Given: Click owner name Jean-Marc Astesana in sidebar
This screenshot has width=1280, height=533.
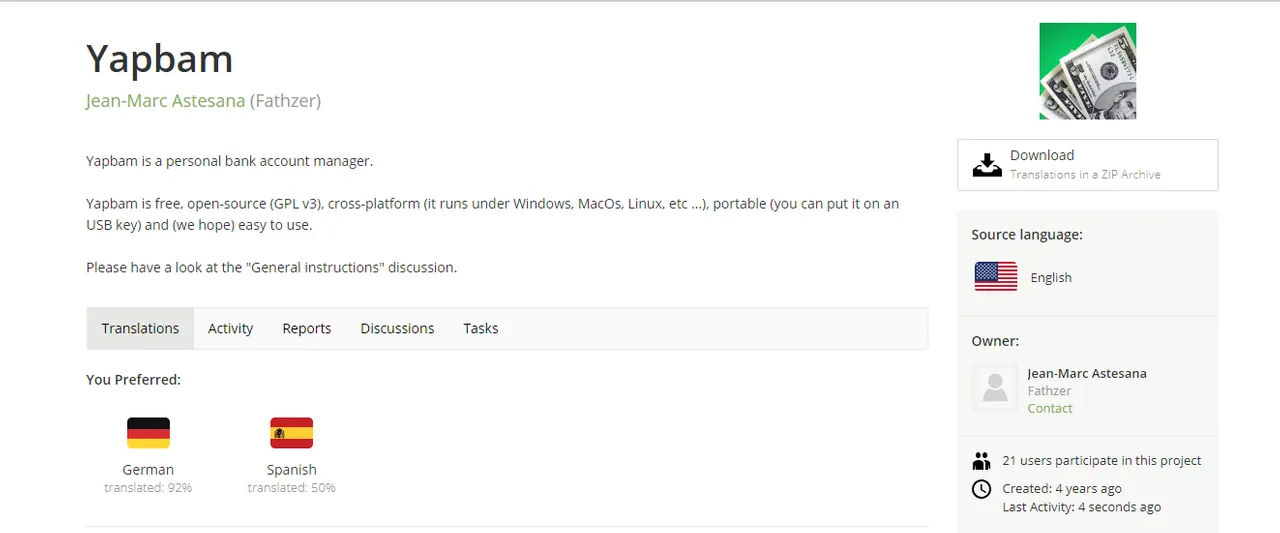Looking at the screenshot, I should pos(1087,373).
